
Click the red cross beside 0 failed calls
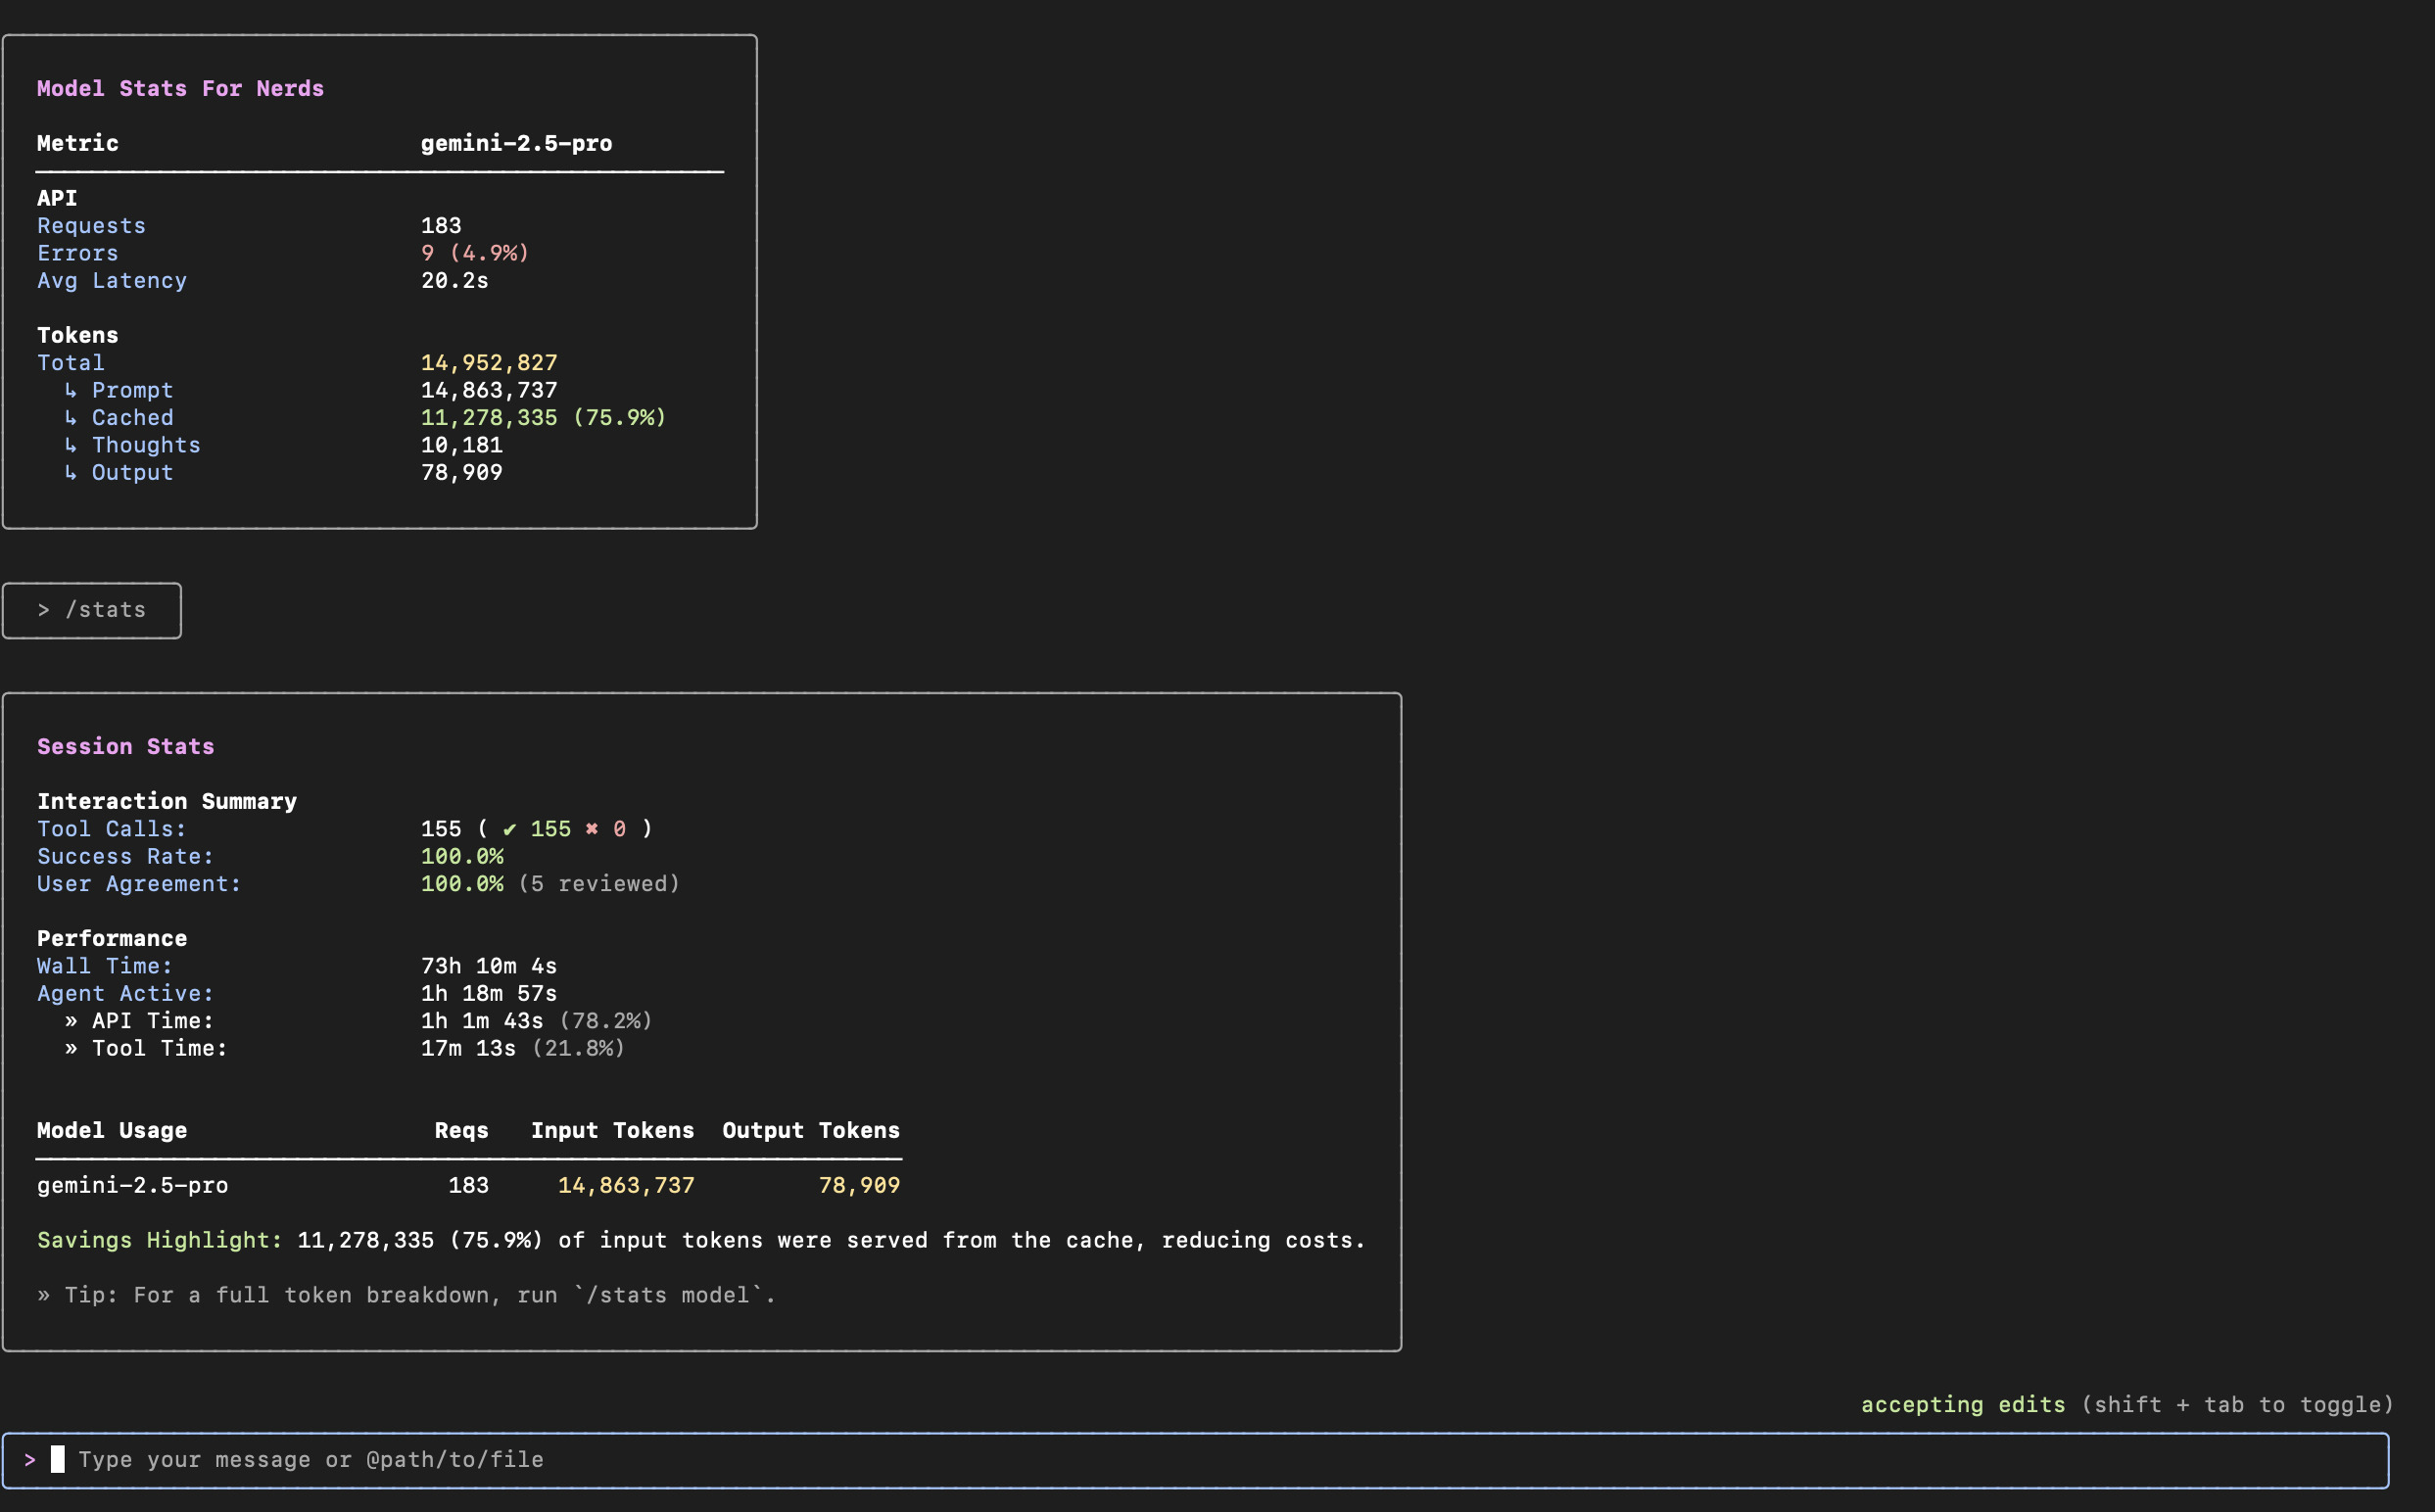[592, 829]
